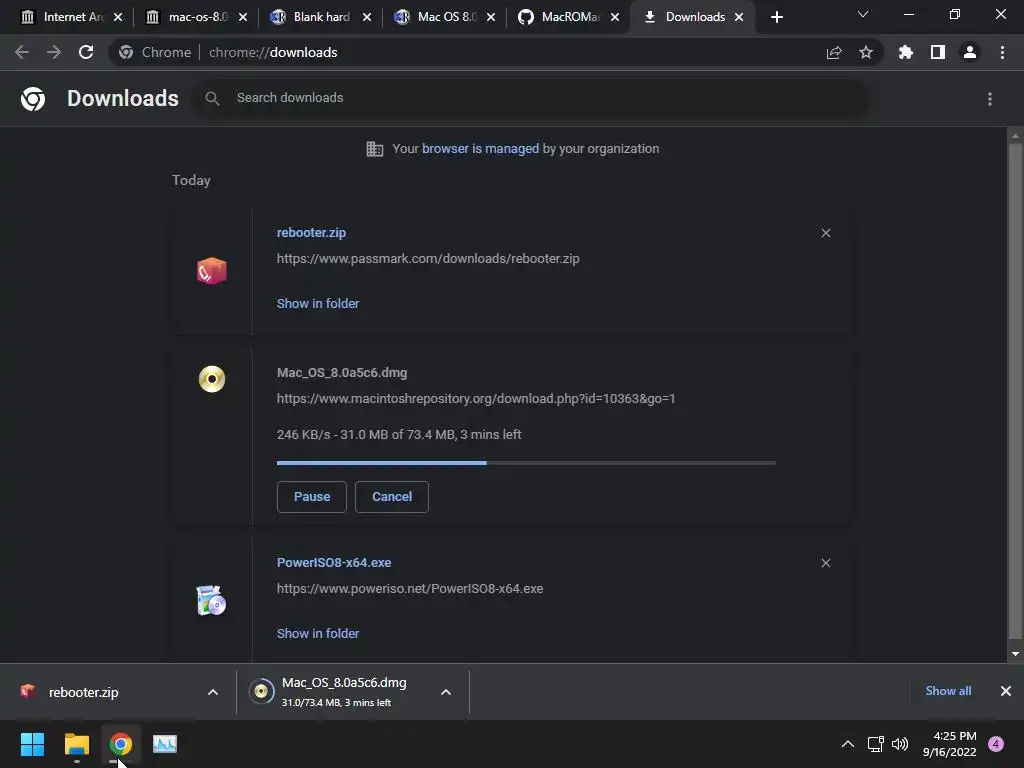Screen dimensions: 1024x768
Task: Pause the Mac_OS_8.0a5c6.dmg download
Action: [312, 497]
